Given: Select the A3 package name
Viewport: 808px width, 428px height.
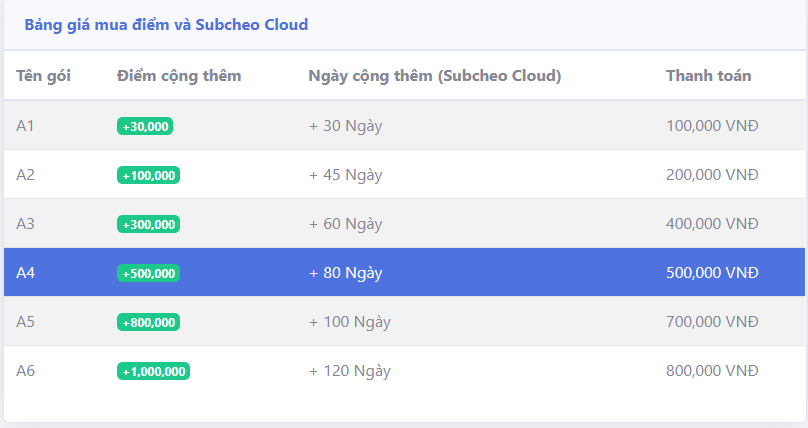Looking at the screenshot, I should pyautogui.click(x=25, y=224).
